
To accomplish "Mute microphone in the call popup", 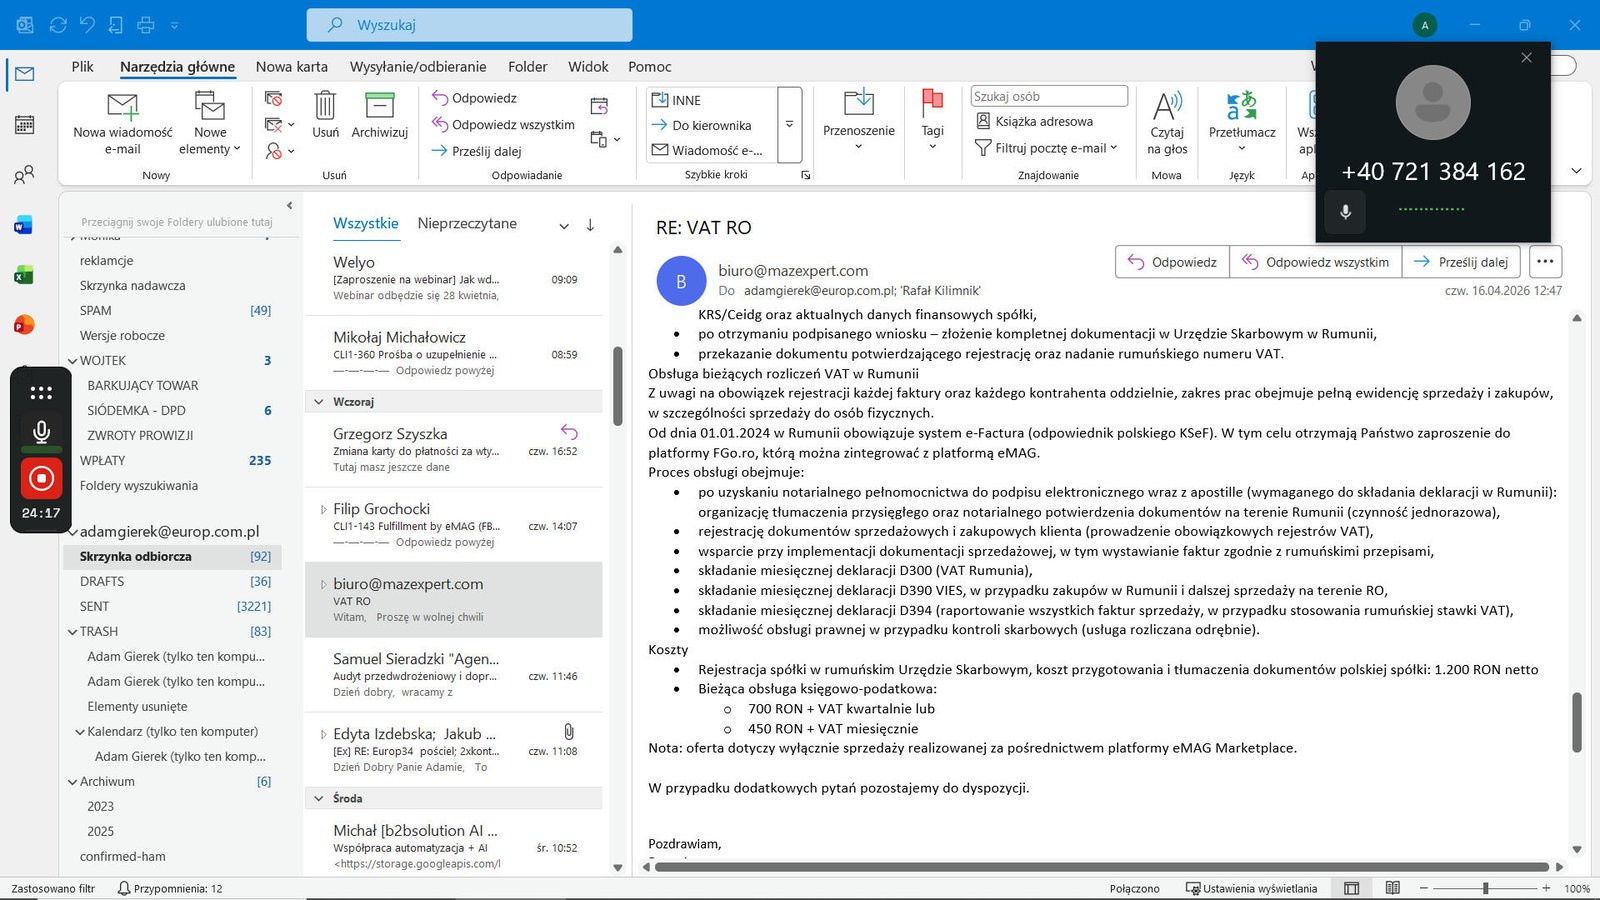I will (1345, 212).
